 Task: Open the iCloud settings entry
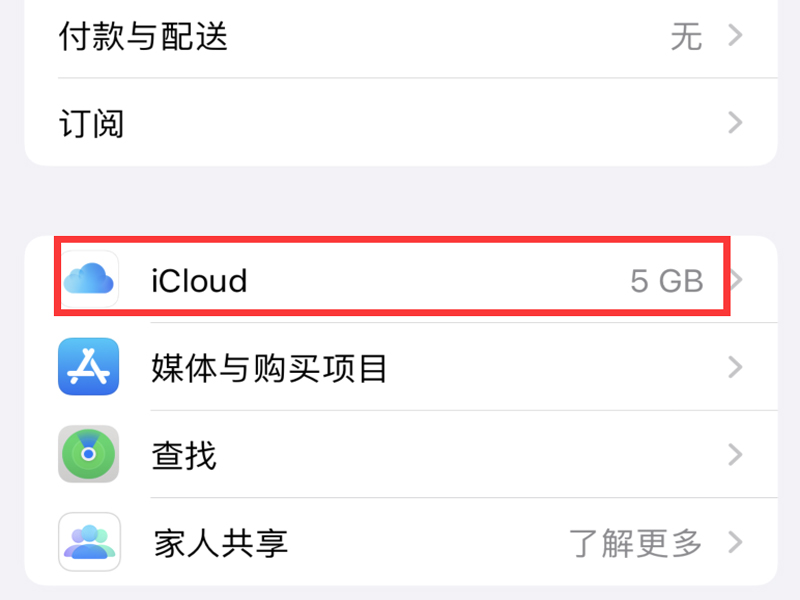199,280
